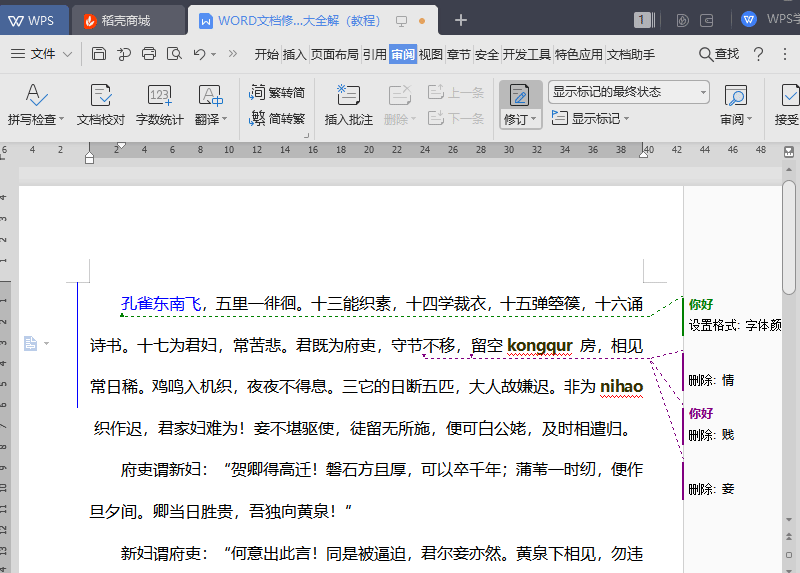This screenshot has width=800, height=573.
Task: Click the 查找 search button
Action: 719,54
